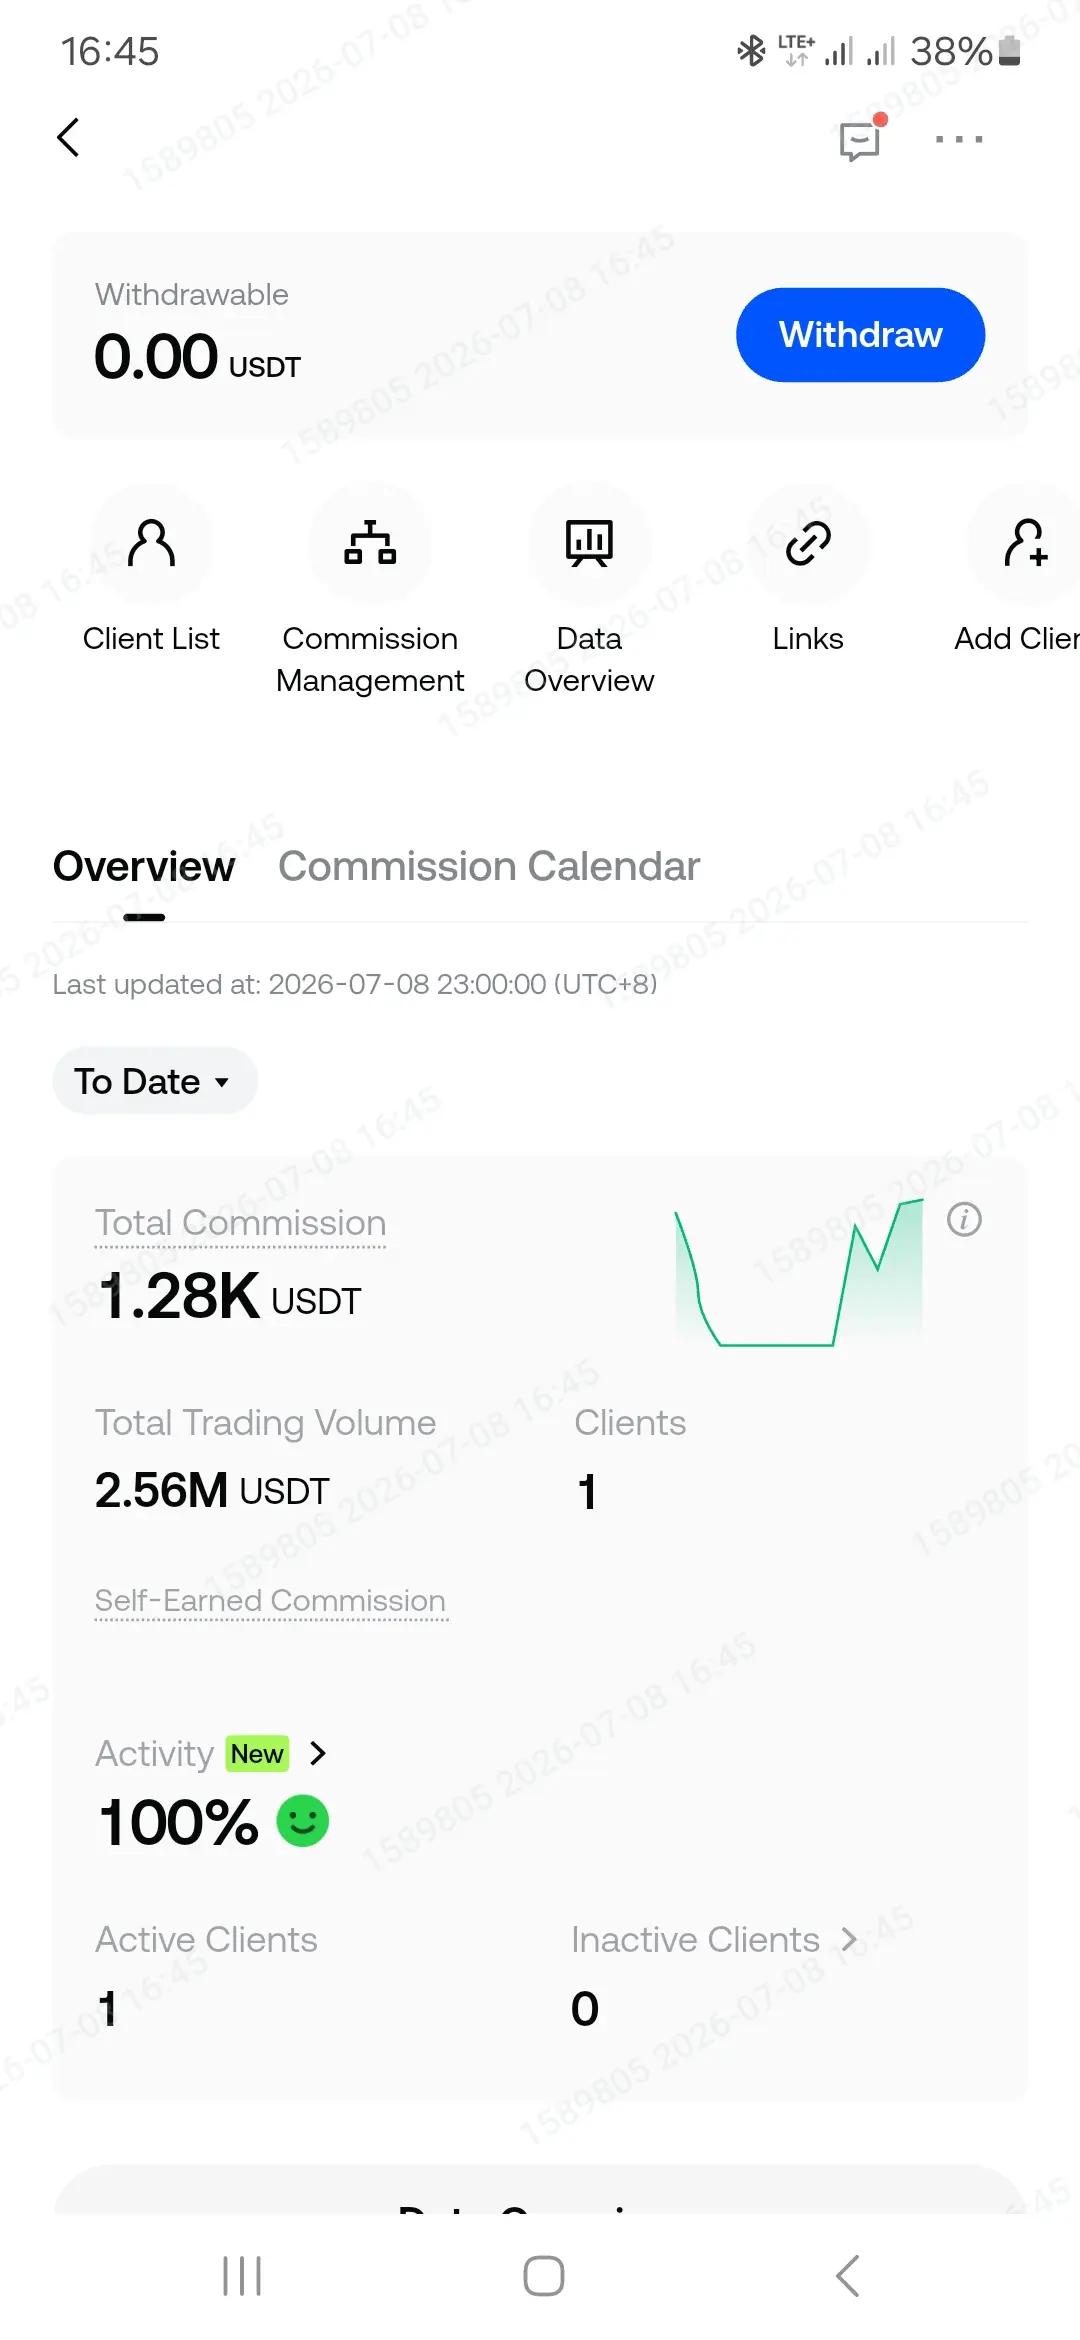Open Android recent apps button
1080x2340 pixels.
click(241, 2276)
